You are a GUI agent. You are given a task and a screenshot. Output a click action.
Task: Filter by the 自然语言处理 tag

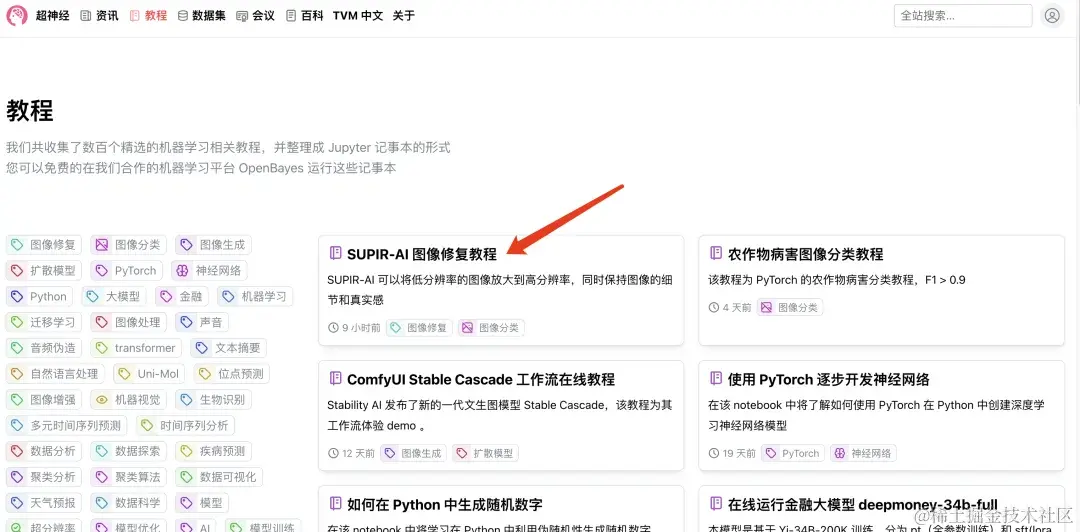point(56,374)
